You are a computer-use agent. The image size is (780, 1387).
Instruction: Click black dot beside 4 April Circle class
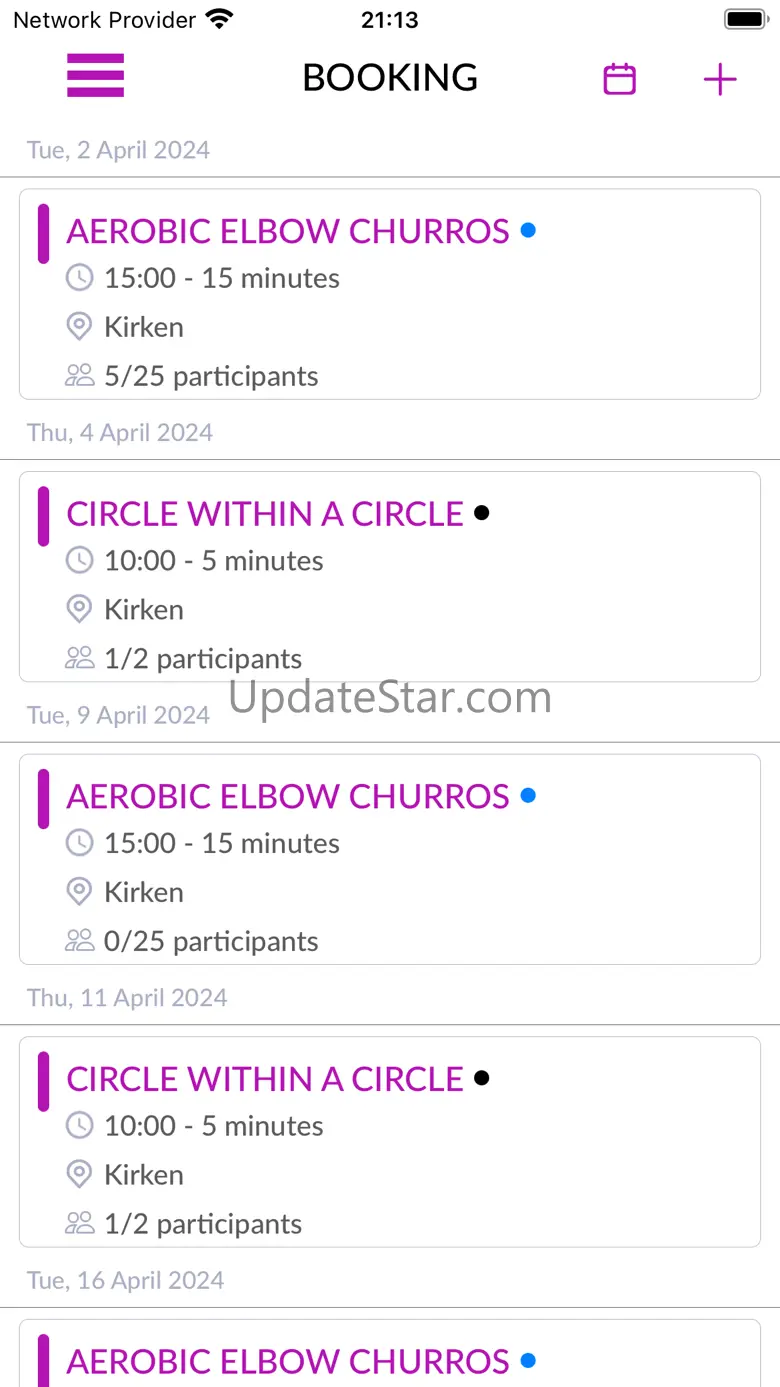click(481, 513)
